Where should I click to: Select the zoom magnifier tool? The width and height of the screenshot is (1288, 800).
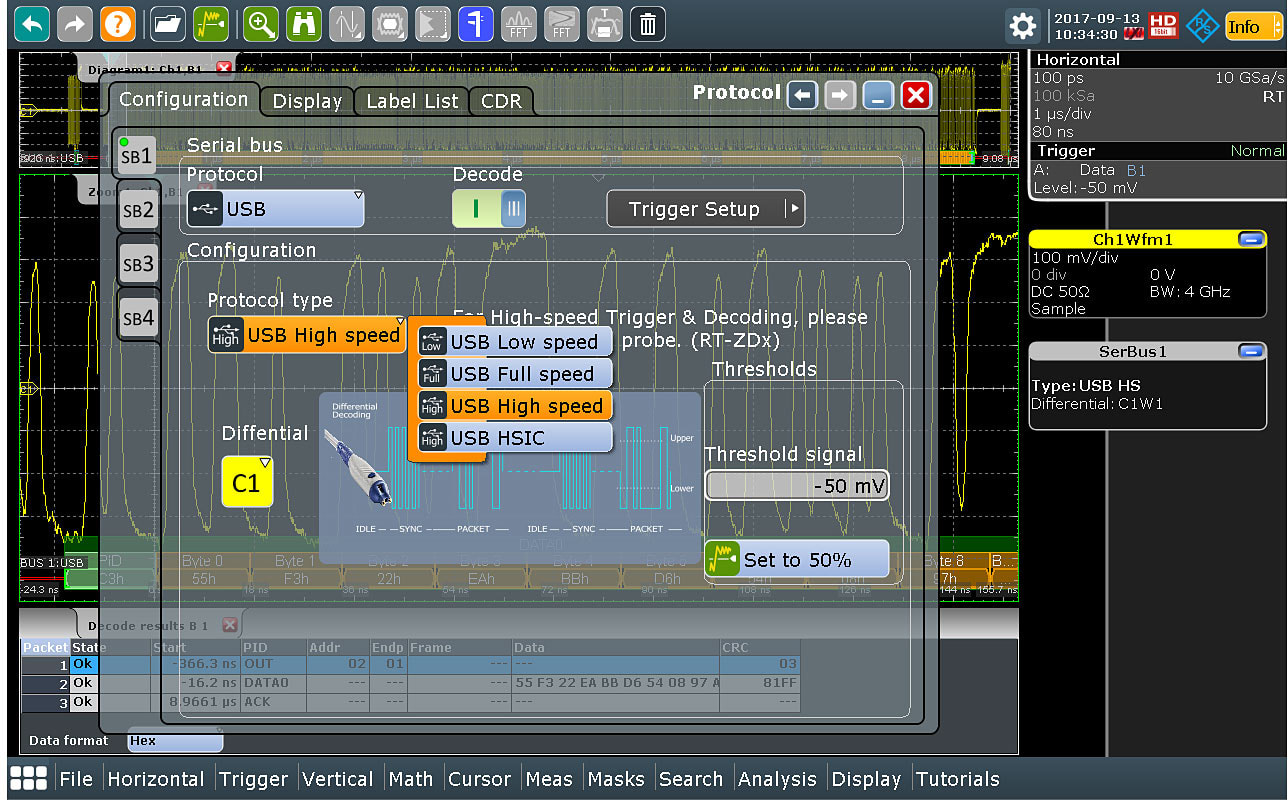(261, 23)
